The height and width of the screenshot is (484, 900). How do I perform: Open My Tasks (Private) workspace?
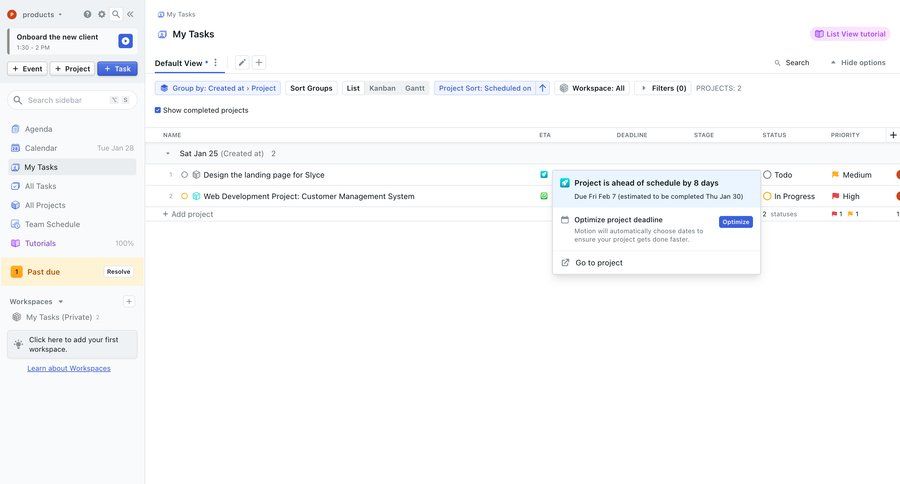pyautogui.click(x=59, y=317)
